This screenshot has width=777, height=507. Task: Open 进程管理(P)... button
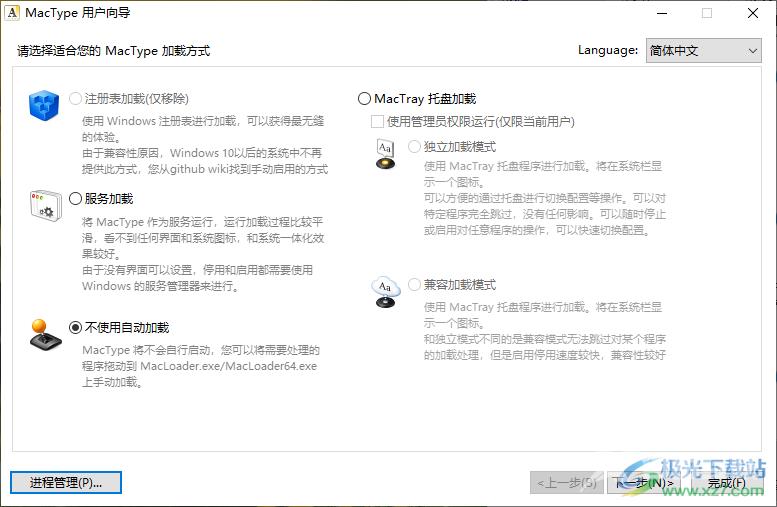66,483
